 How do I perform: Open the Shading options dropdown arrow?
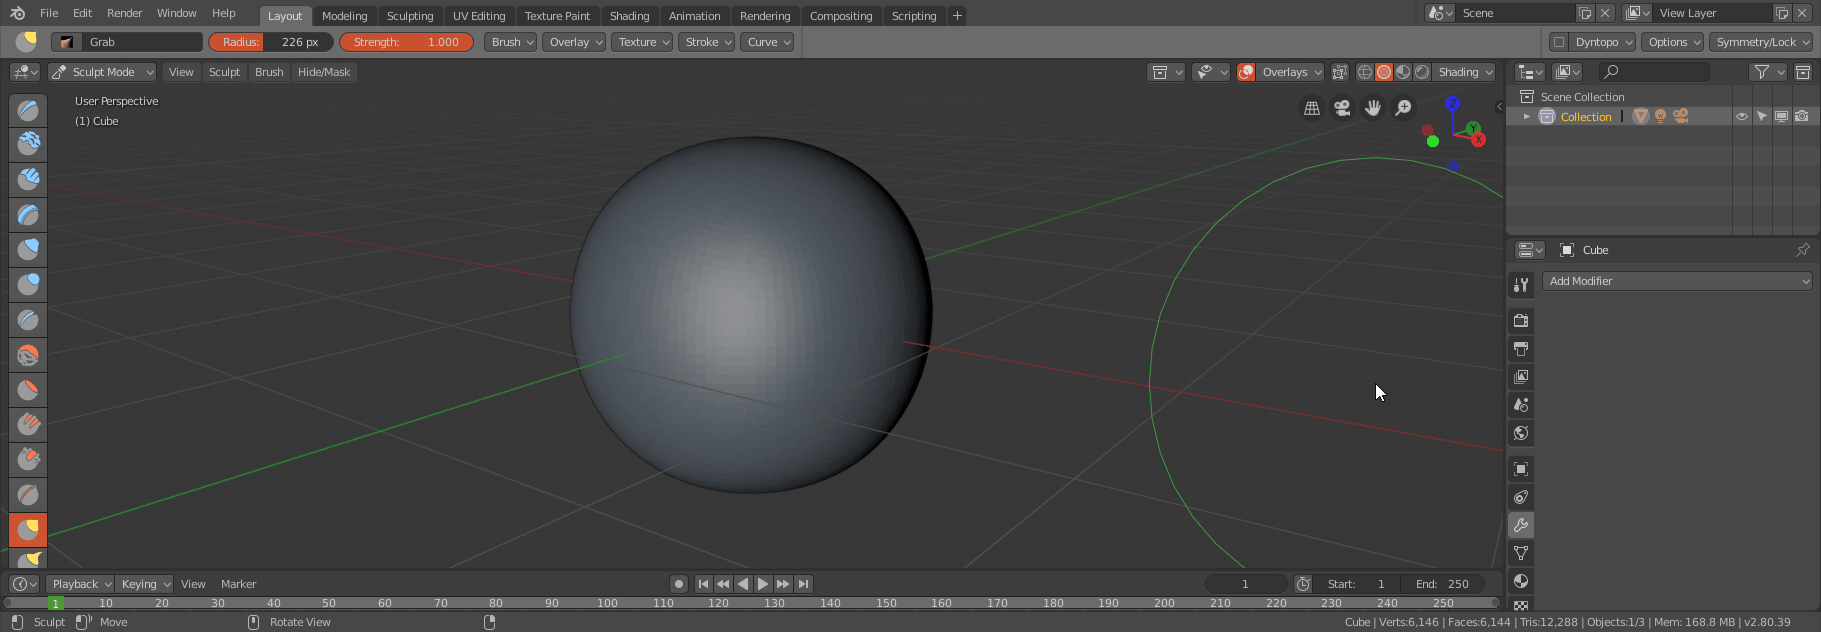[1465, 72]
